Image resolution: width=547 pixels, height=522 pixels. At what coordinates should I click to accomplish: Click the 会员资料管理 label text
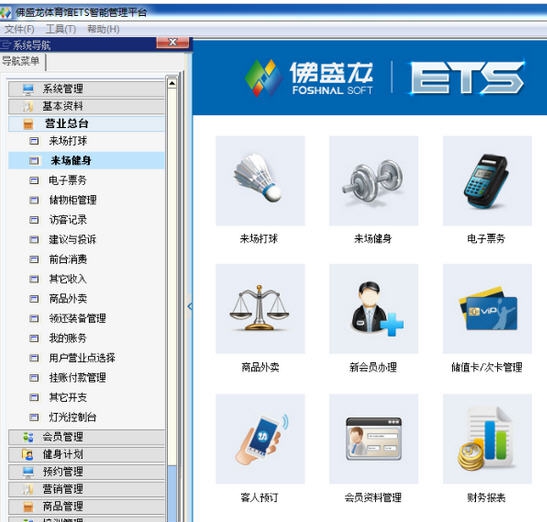373,497
